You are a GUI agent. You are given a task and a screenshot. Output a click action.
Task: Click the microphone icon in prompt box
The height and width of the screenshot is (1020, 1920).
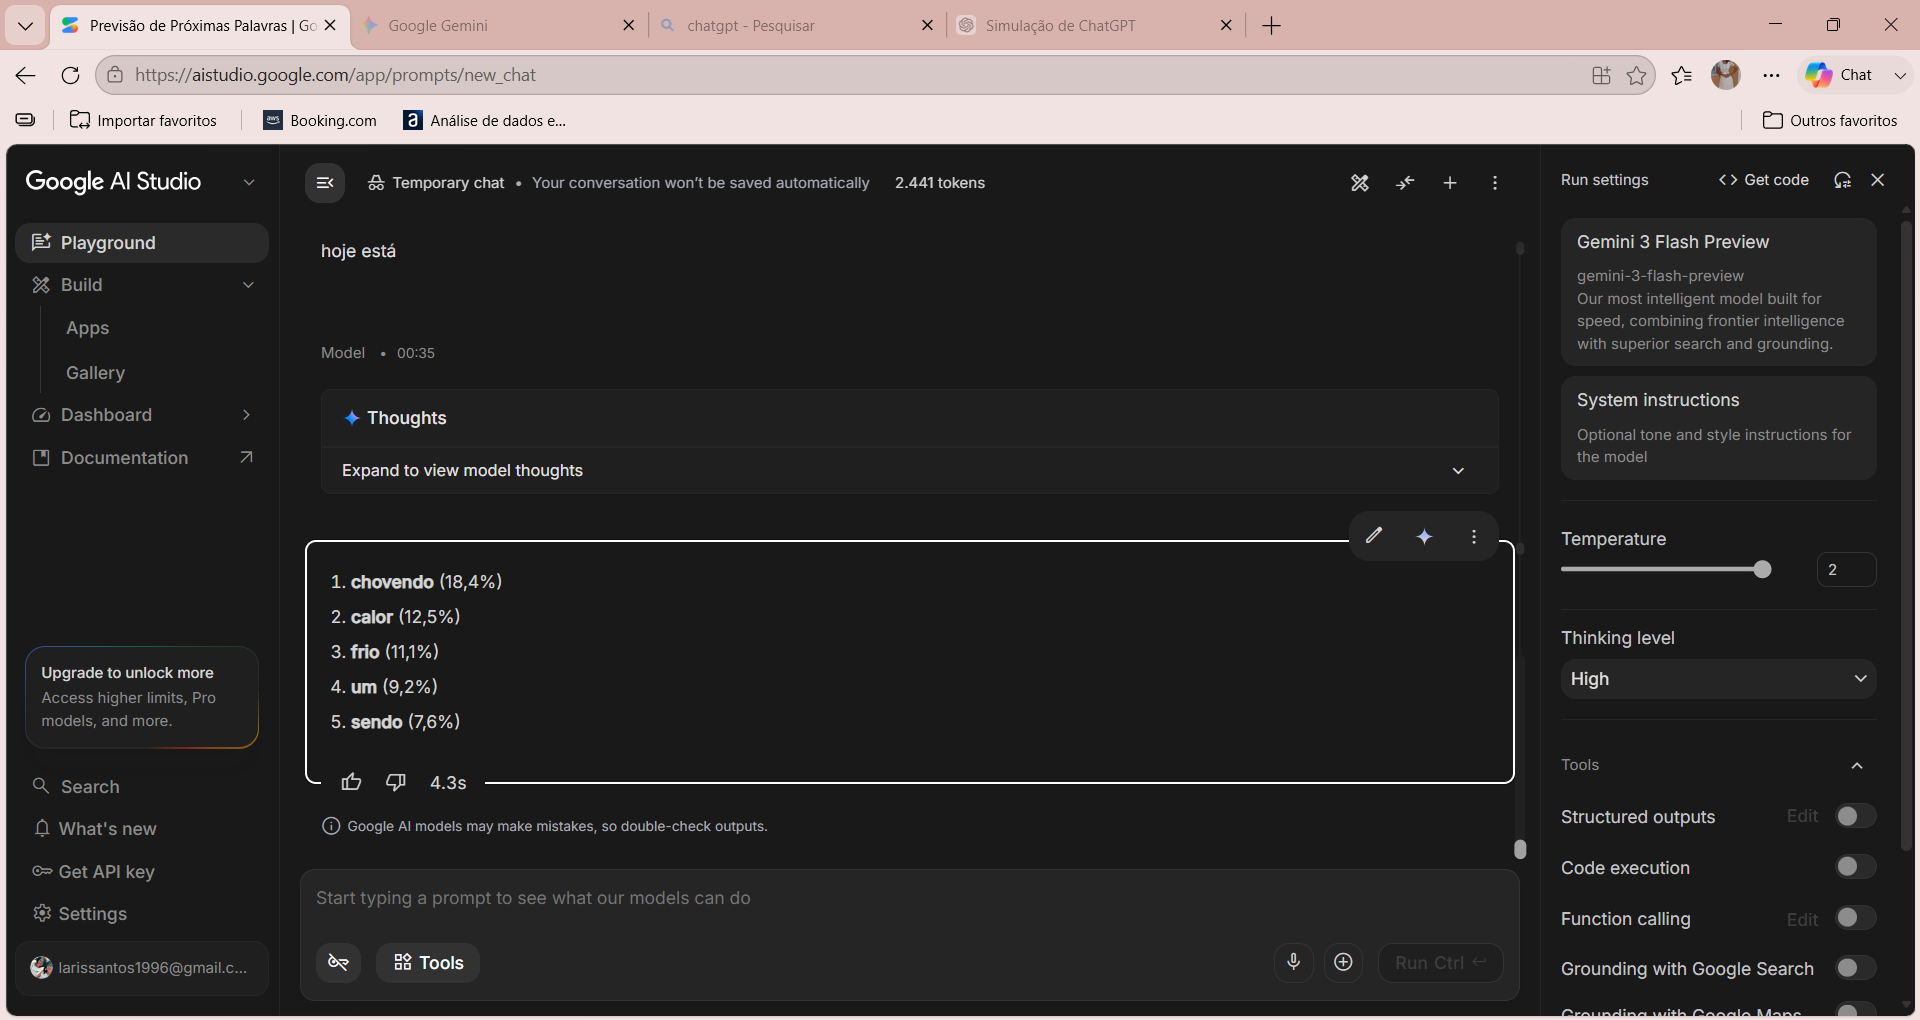tap(1293, 962)
